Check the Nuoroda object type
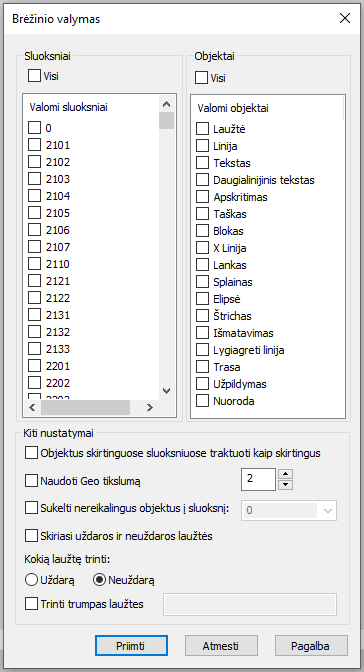Screen dimensions: 364x672 202,401
